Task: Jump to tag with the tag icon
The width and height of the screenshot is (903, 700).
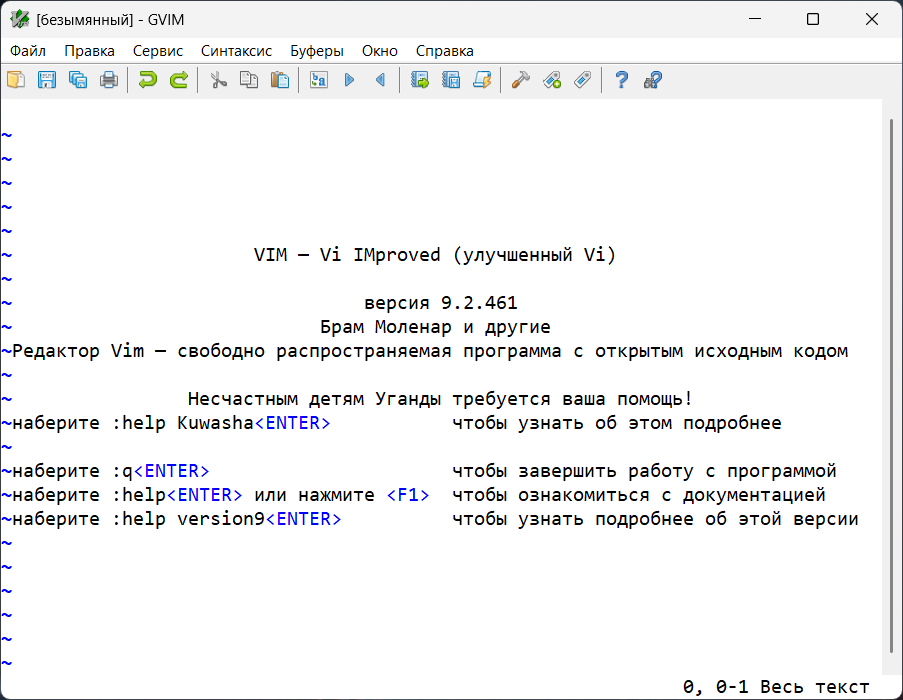Action: 583,79
